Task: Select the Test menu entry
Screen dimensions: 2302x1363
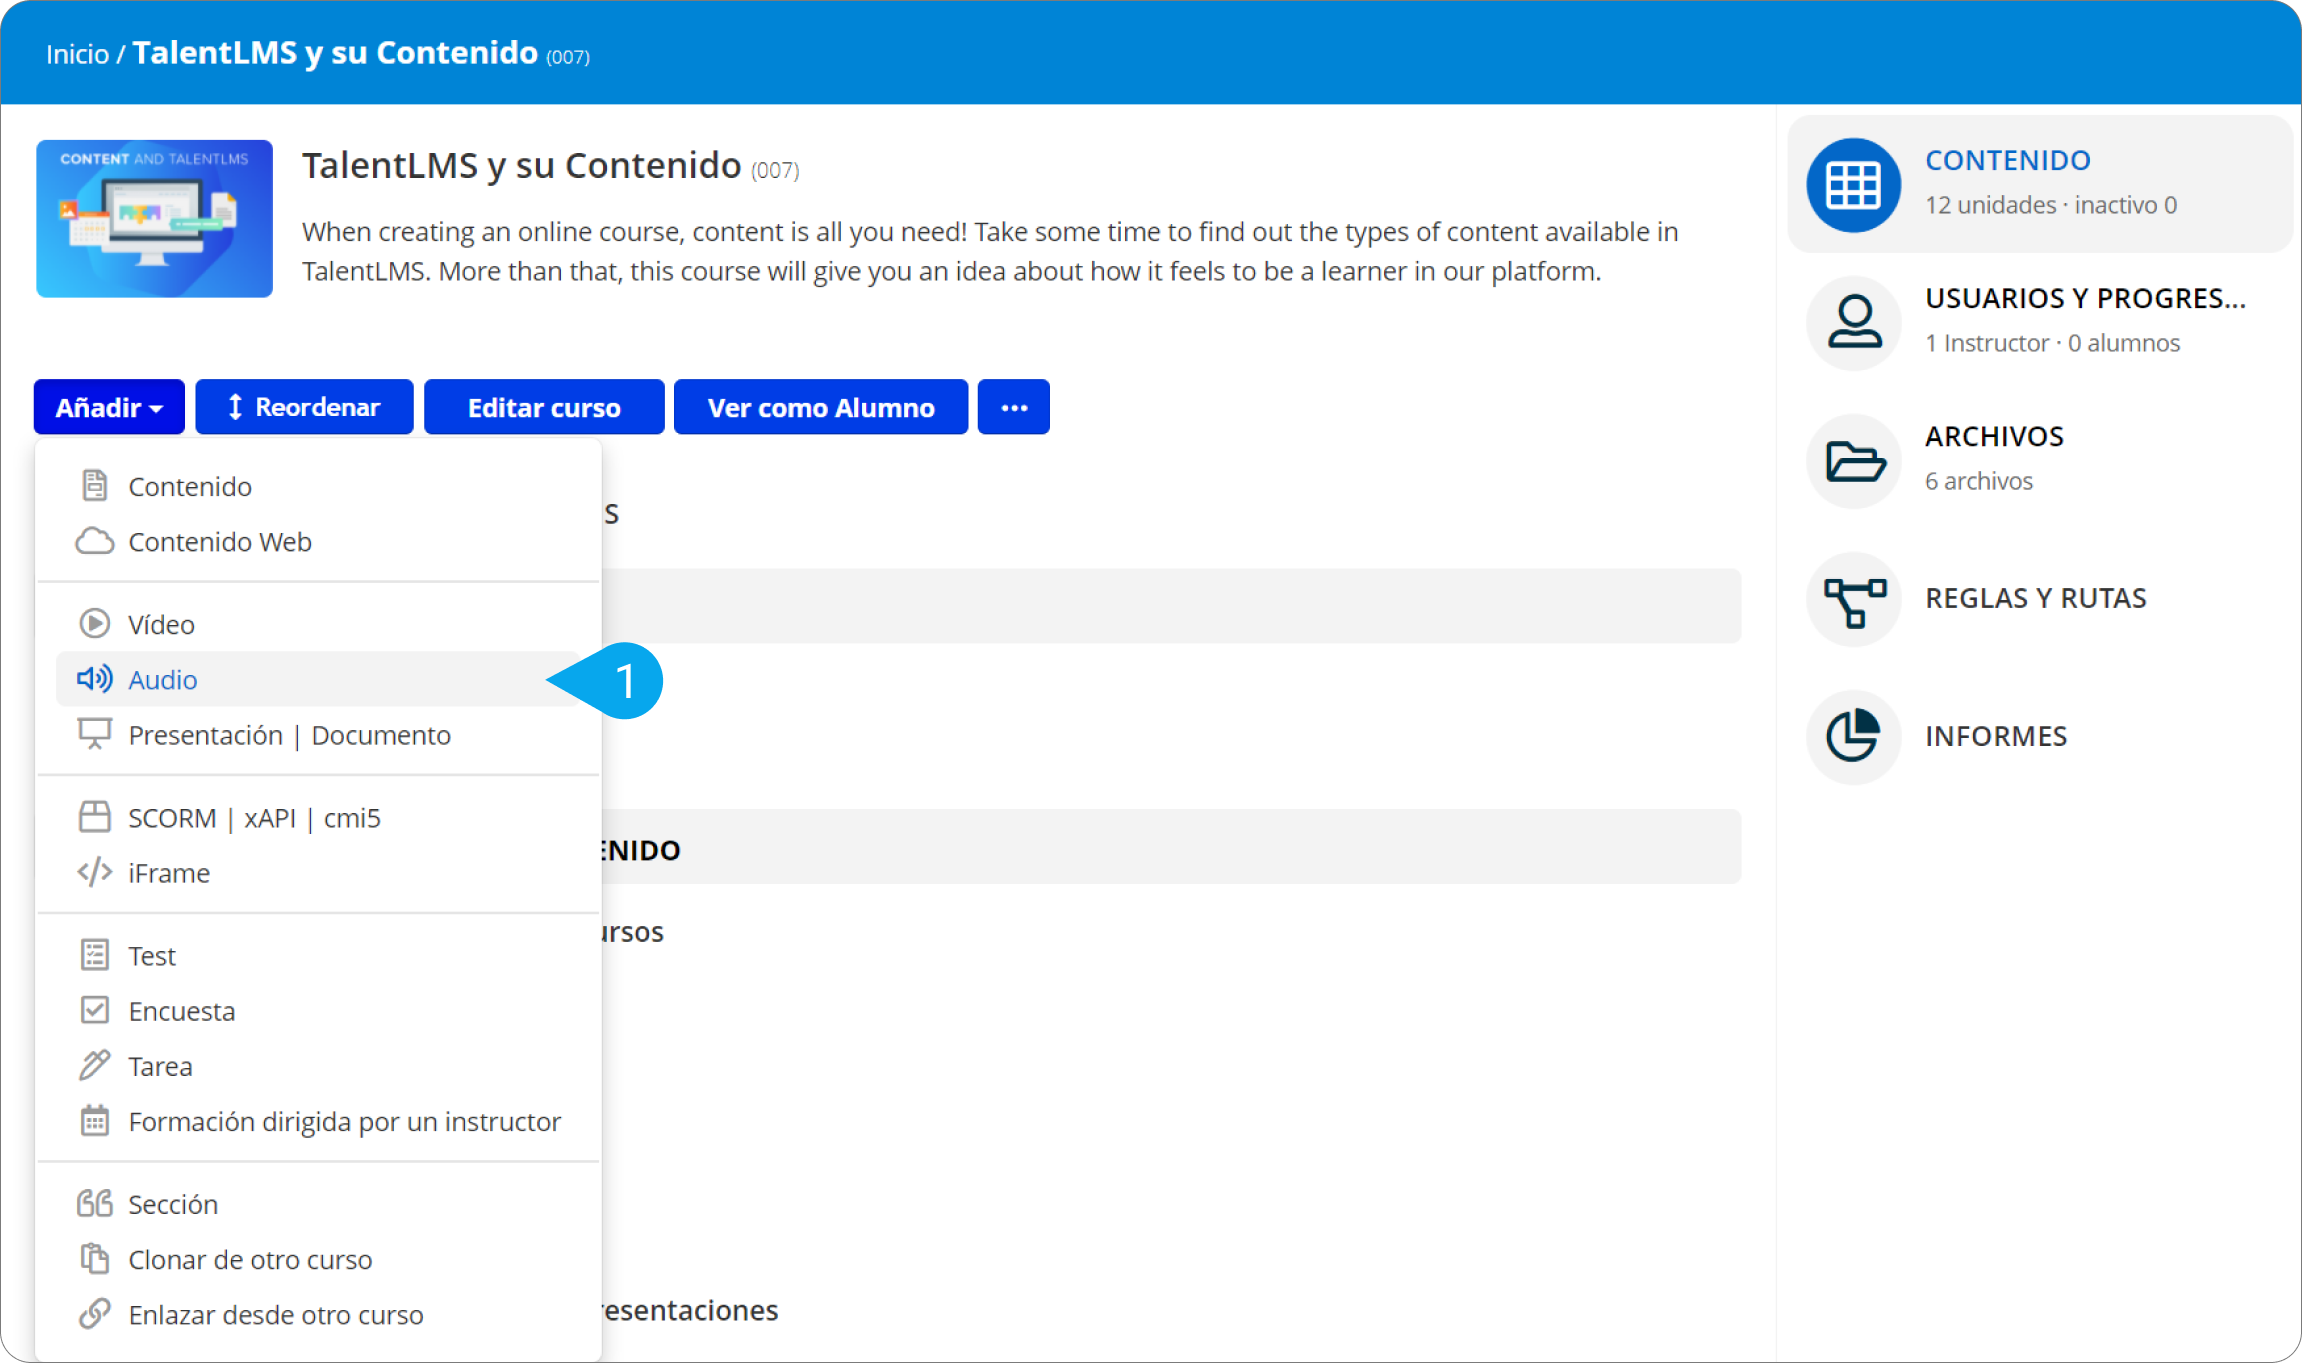Action: coord(318,956)
